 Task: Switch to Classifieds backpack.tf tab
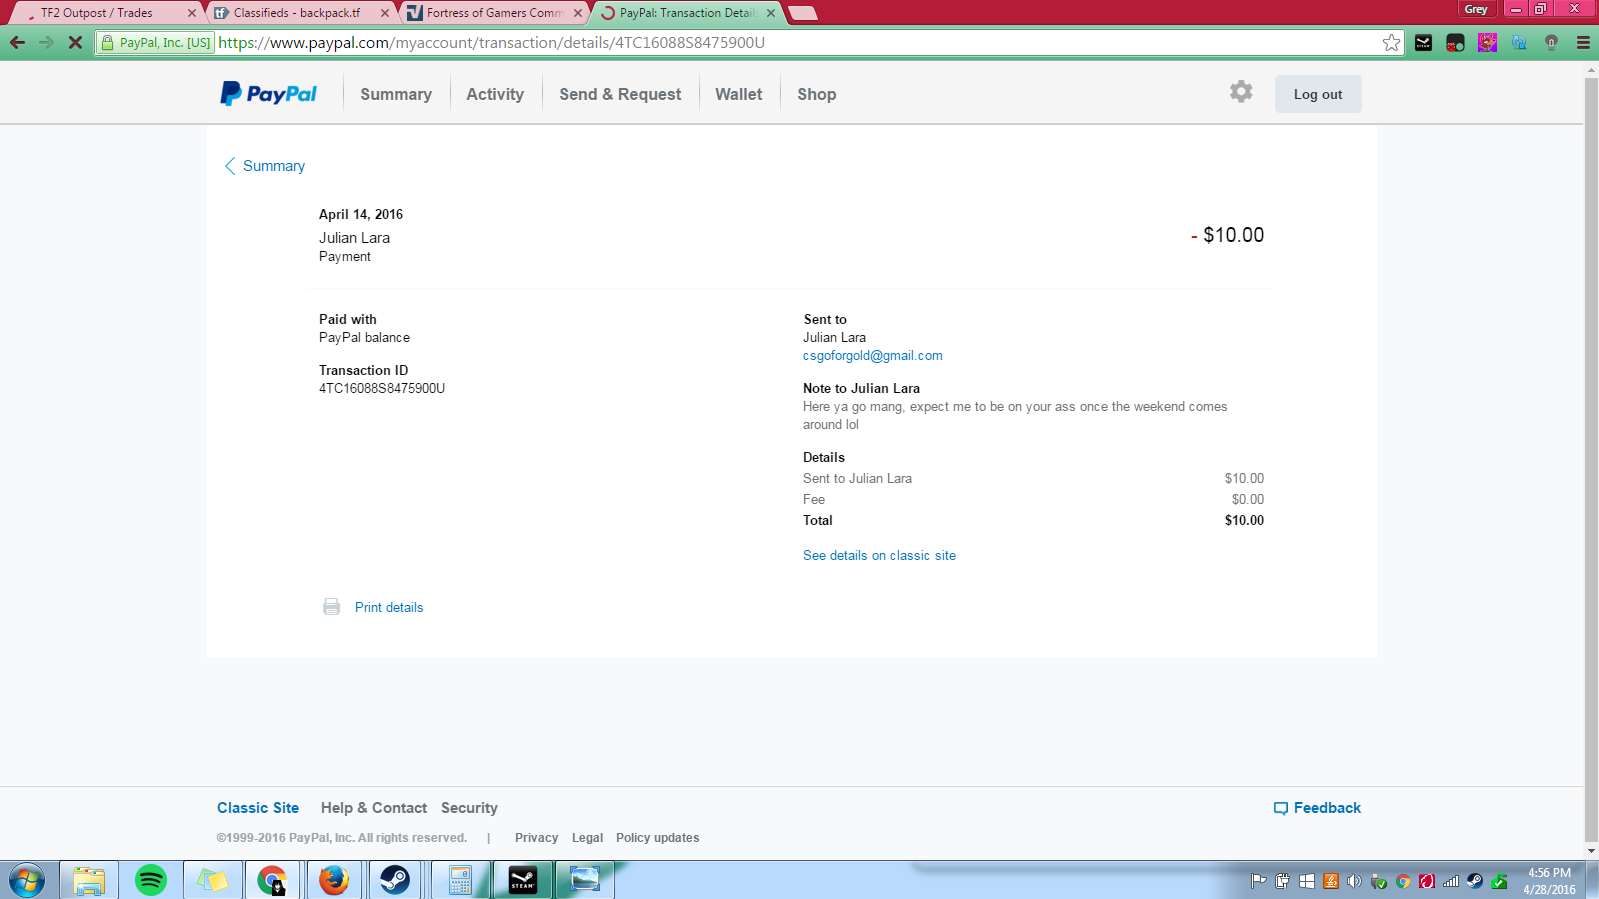(x=297, y=13)
